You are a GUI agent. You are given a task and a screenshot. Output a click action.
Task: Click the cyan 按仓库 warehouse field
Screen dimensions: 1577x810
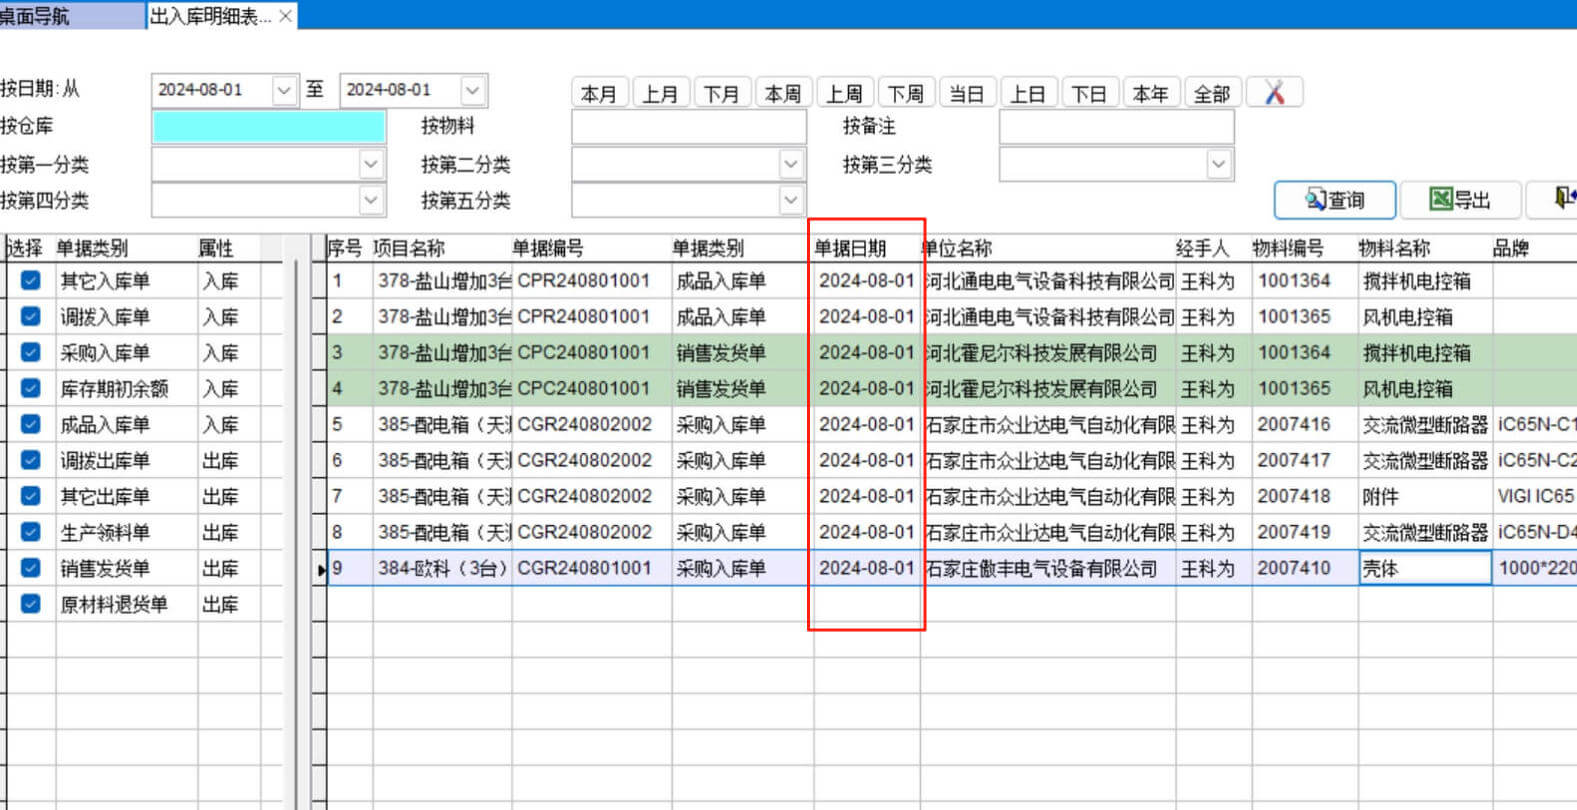pos(268,127)
